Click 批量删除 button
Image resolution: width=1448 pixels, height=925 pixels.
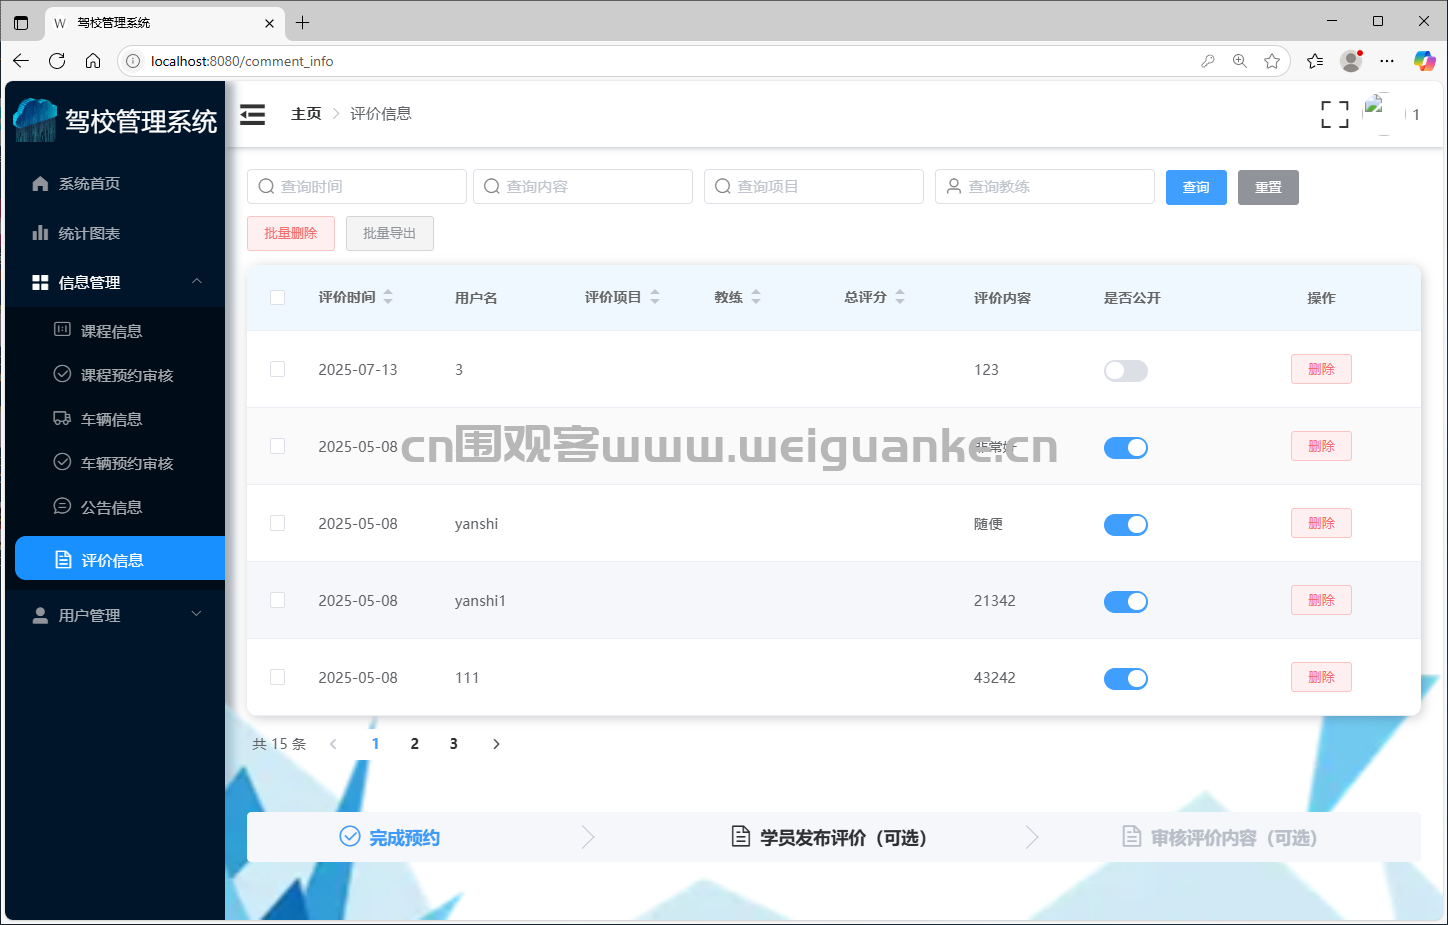pos(291,233)
